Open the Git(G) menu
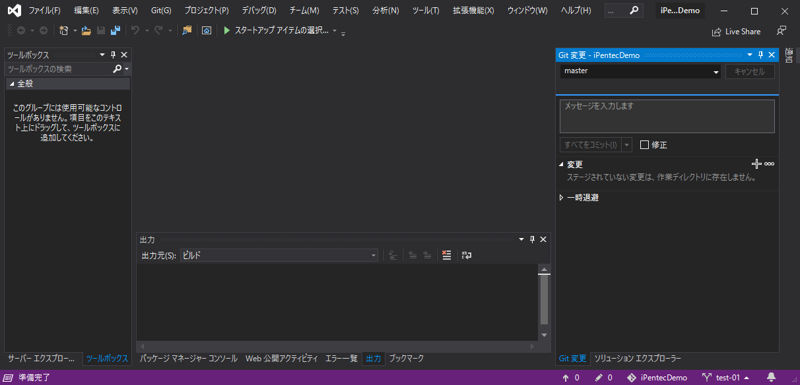 coord(161,10)
